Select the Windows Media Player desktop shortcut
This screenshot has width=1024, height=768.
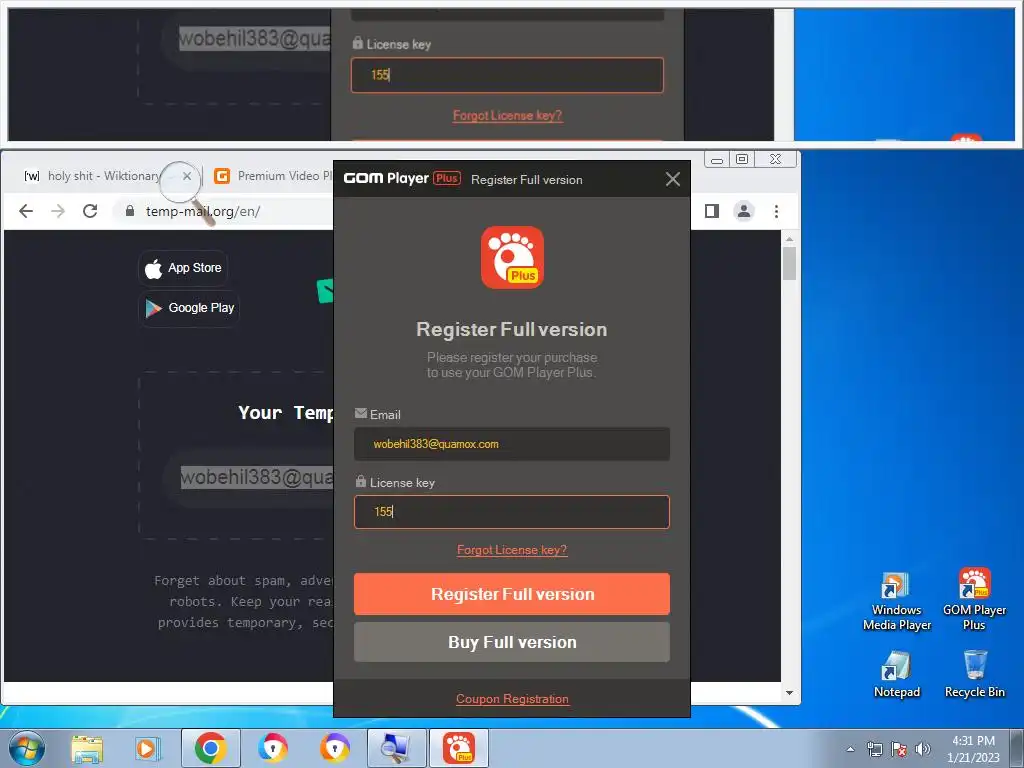pos(897,601)
